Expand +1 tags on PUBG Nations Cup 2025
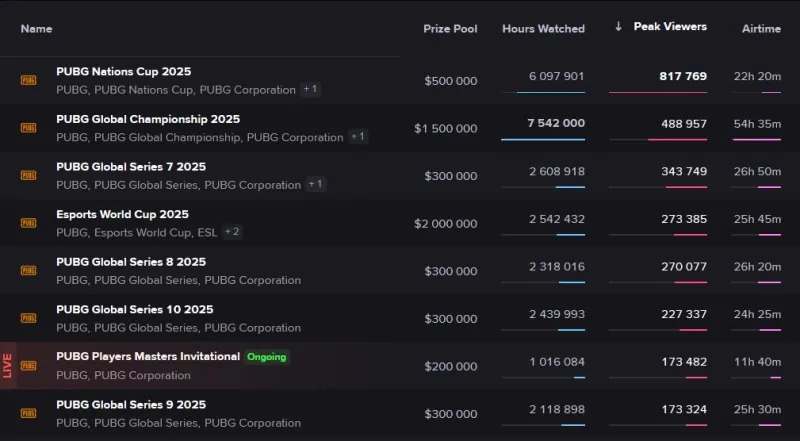 [311, 89]
